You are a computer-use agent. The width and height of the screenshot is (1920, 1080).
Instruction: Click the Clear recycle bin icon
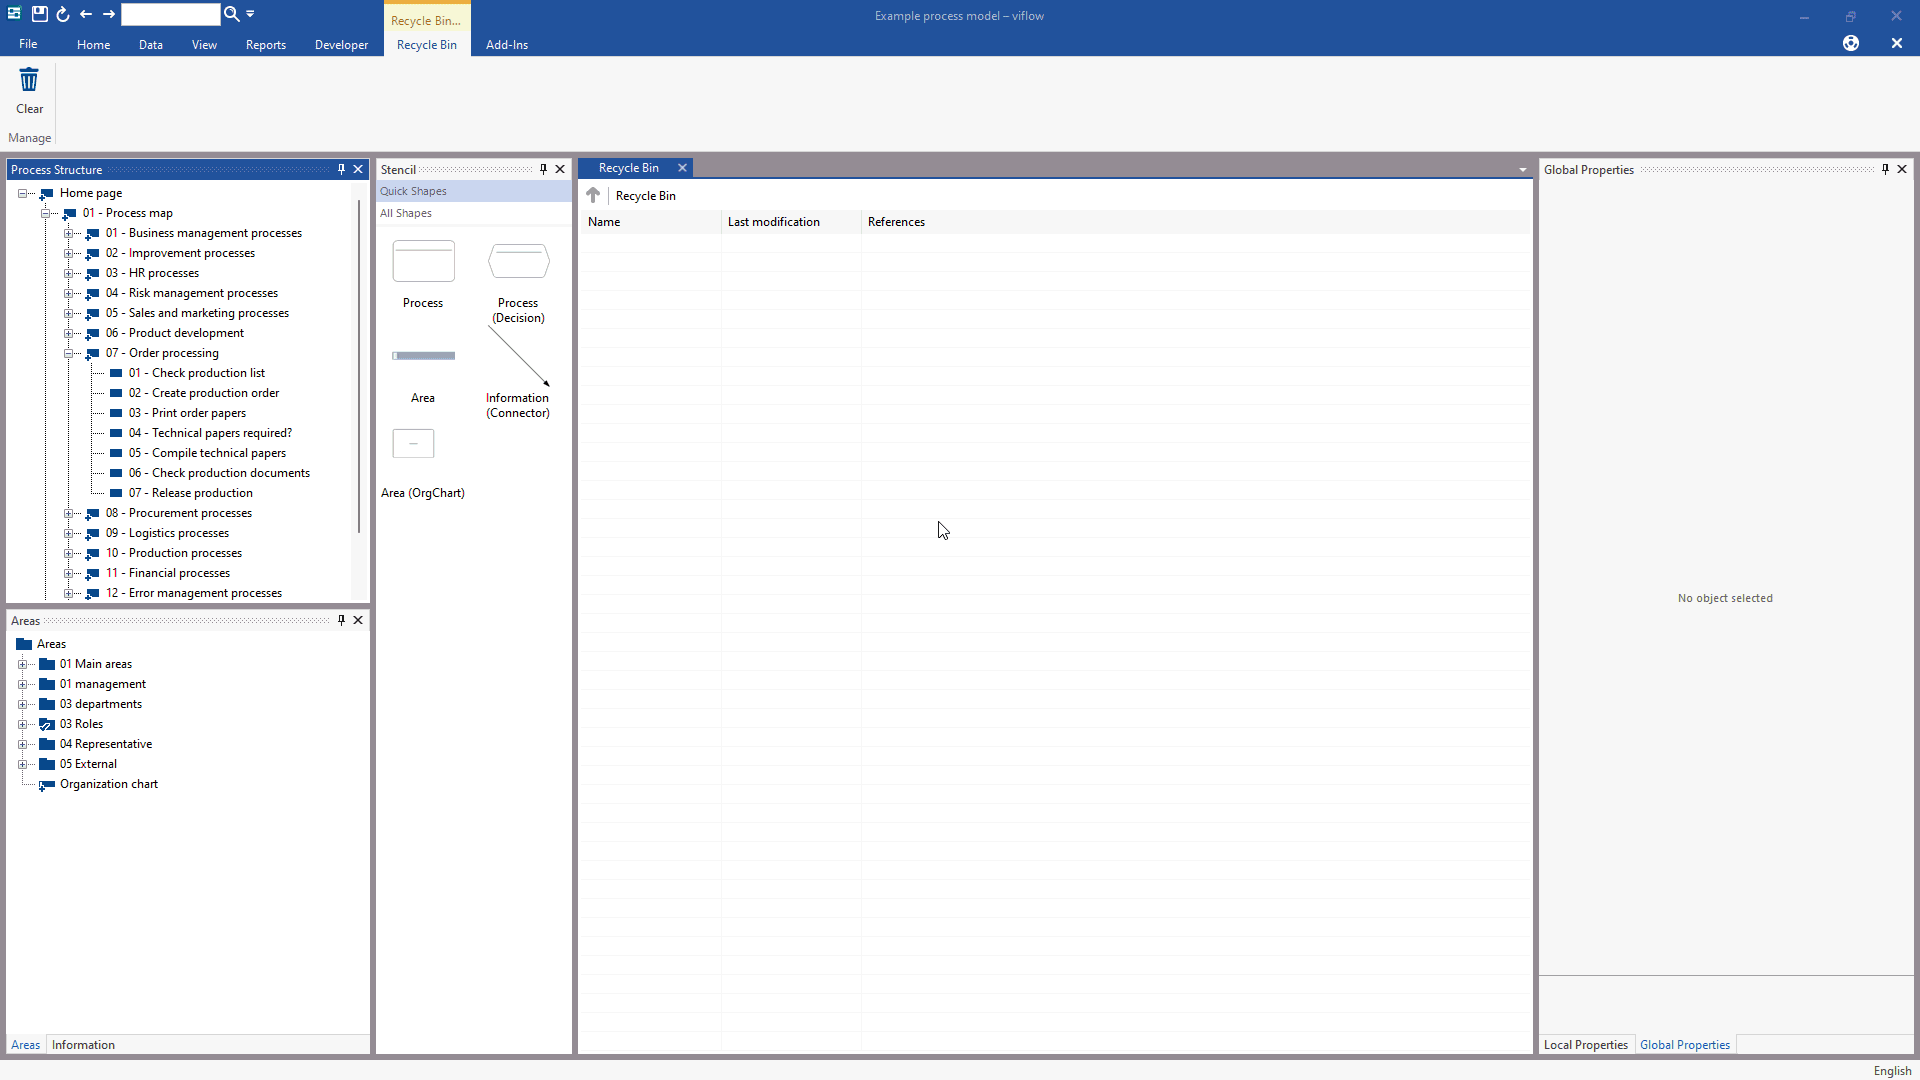click(29, 81)
